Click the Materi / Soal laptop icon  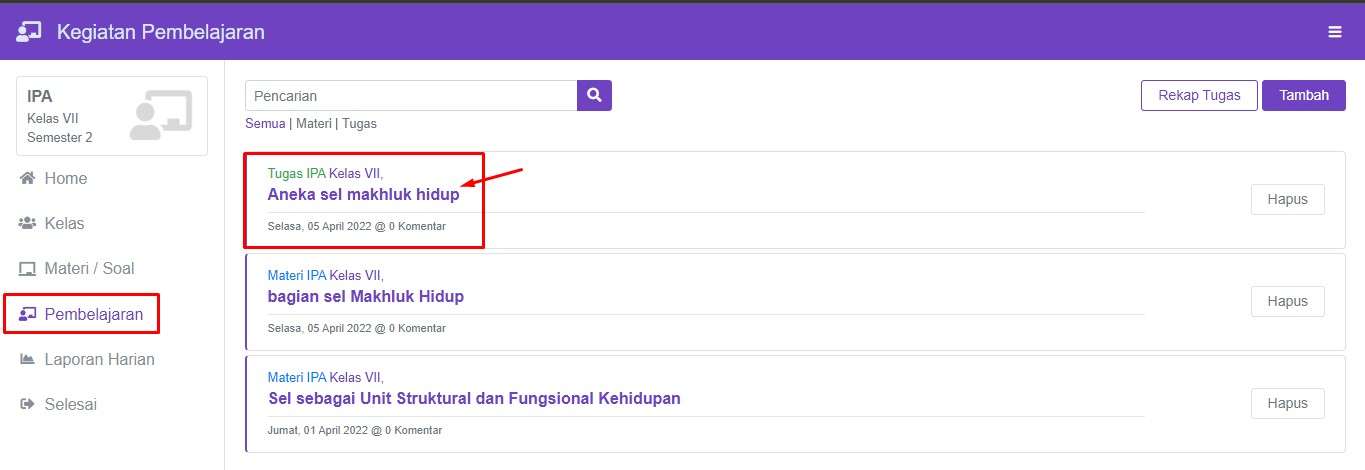[x=28, y=269]
